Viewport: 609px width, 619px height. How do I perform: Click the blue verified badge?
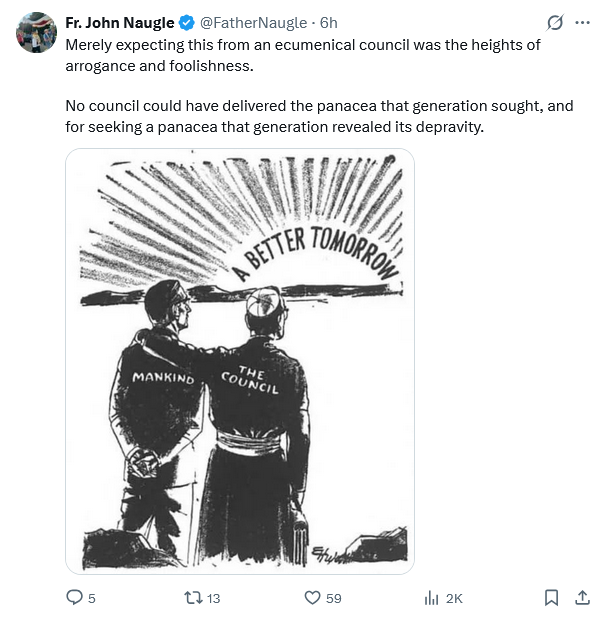pyautogui.click(x=187, y=23)
